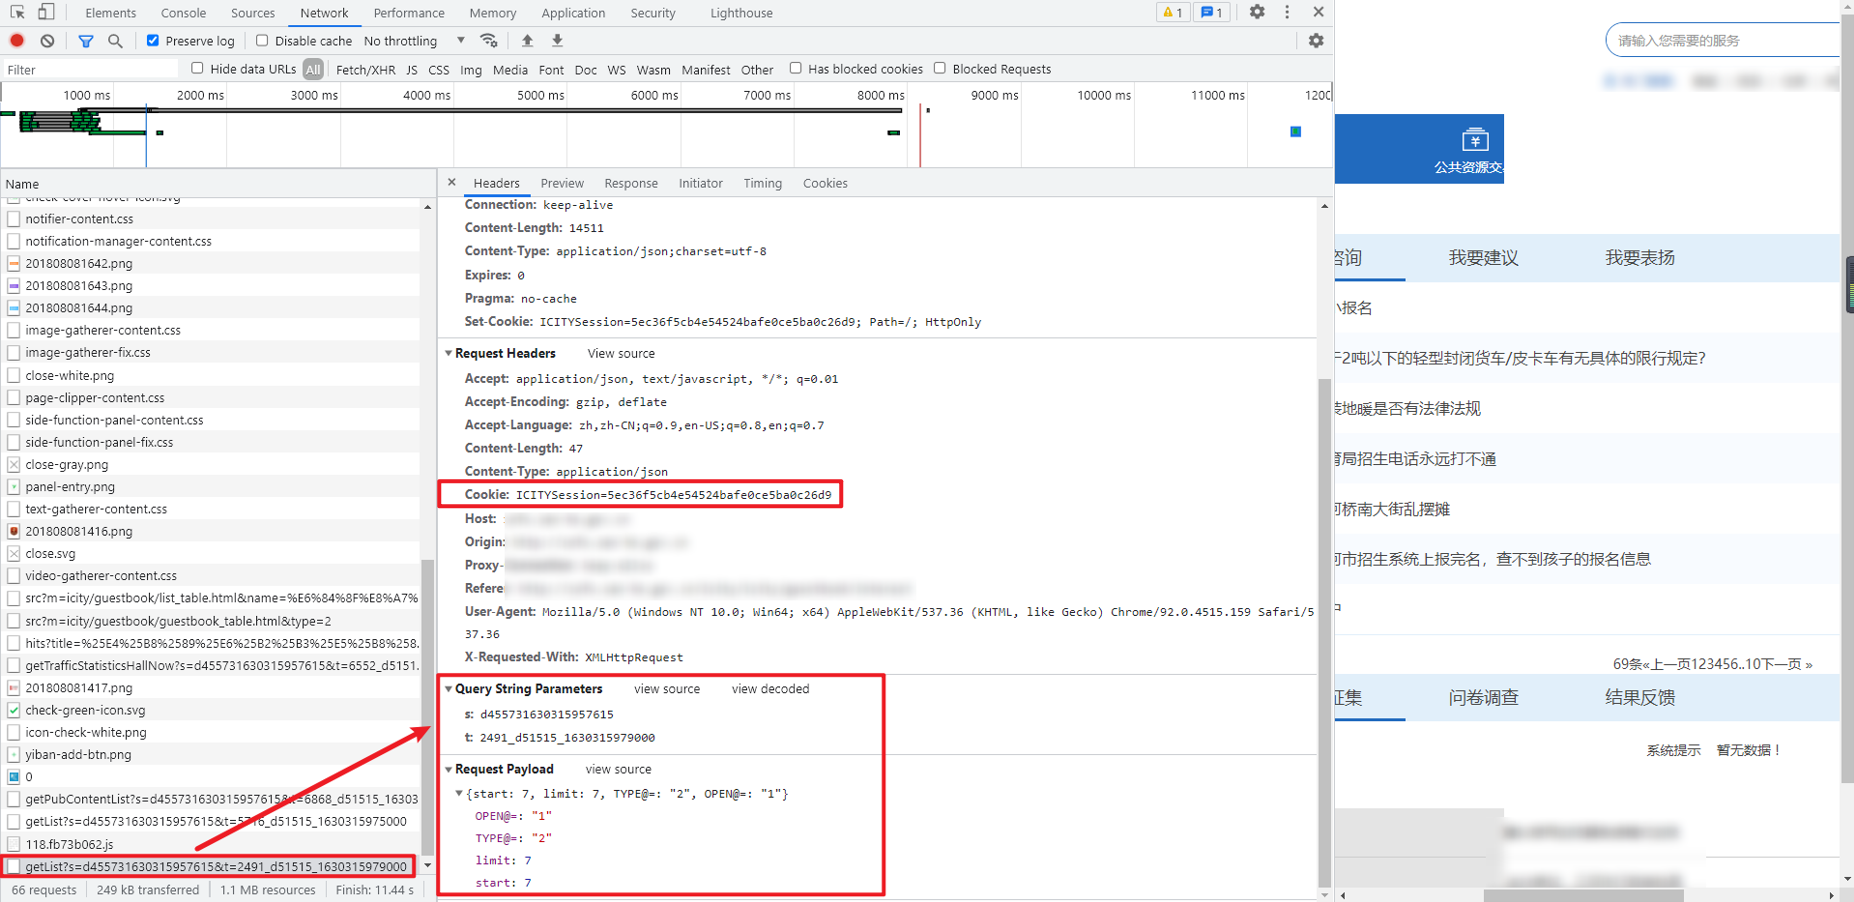This screenshot has height=902, width=1854.
Task: Open the 结果反馈 page tab
Action: tap(1640, 698)
